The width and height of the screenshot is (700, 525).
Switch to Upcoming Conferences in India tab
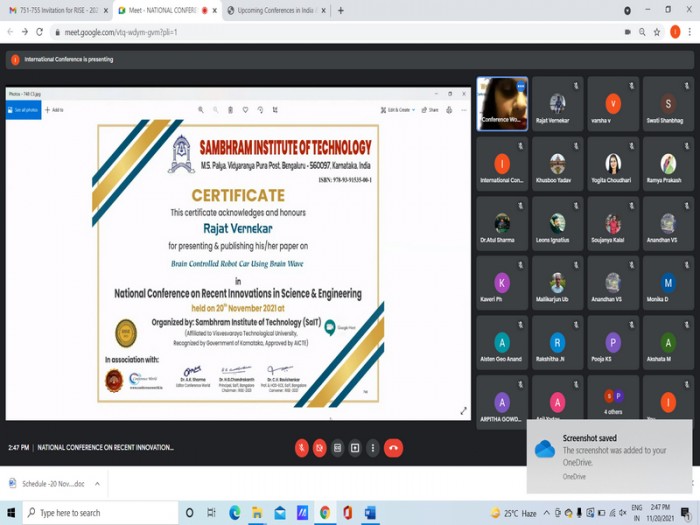coord(272,10)
